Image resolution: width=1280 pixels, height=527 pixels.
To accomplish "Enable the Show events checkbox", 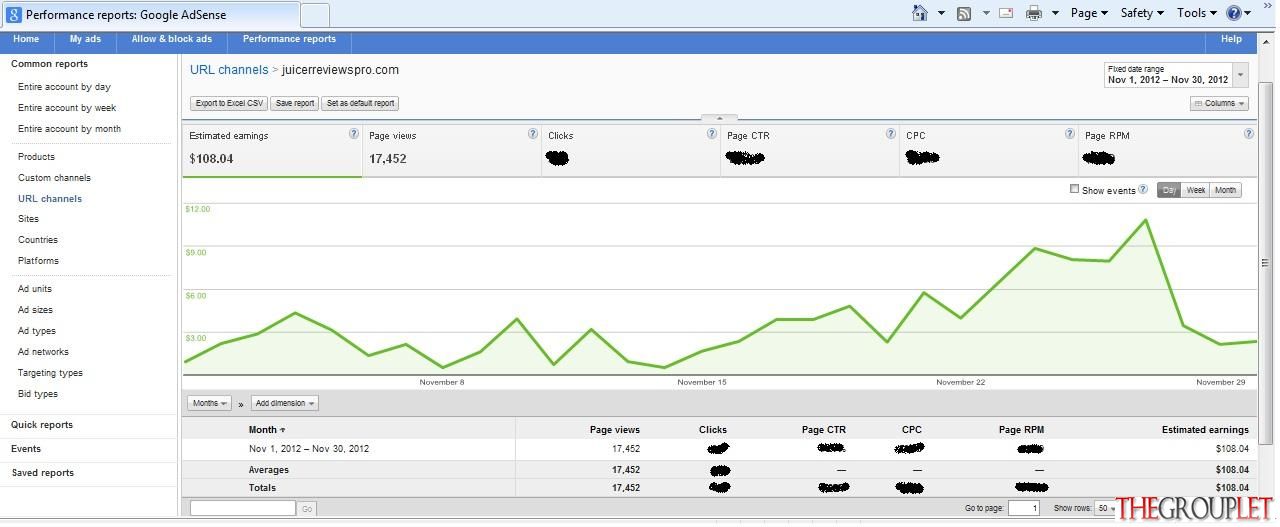I will [x=1075, y=189].
